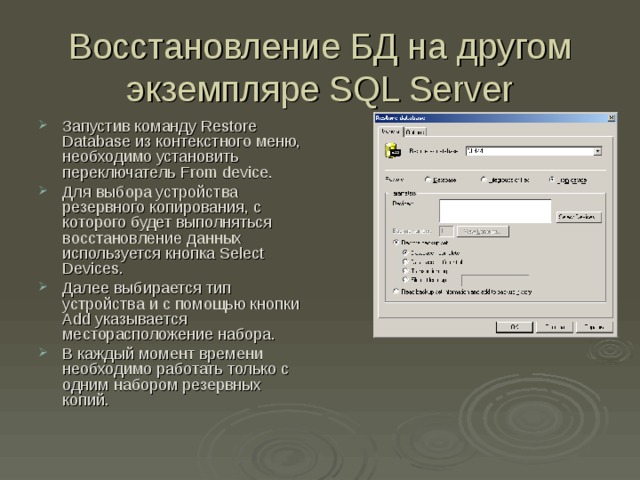
Task: Click the title line "экземпляре SQL Server"
Action: click(x=320, y=90)
